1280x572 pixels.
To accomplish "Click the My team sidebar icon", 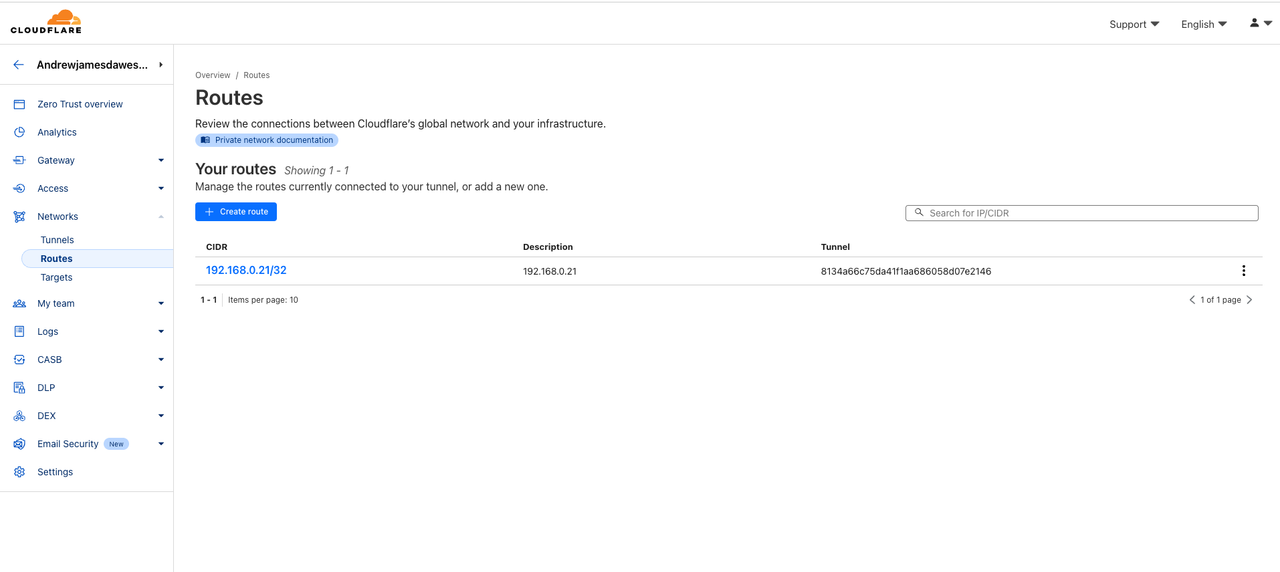I will click(x=19, y=304).
